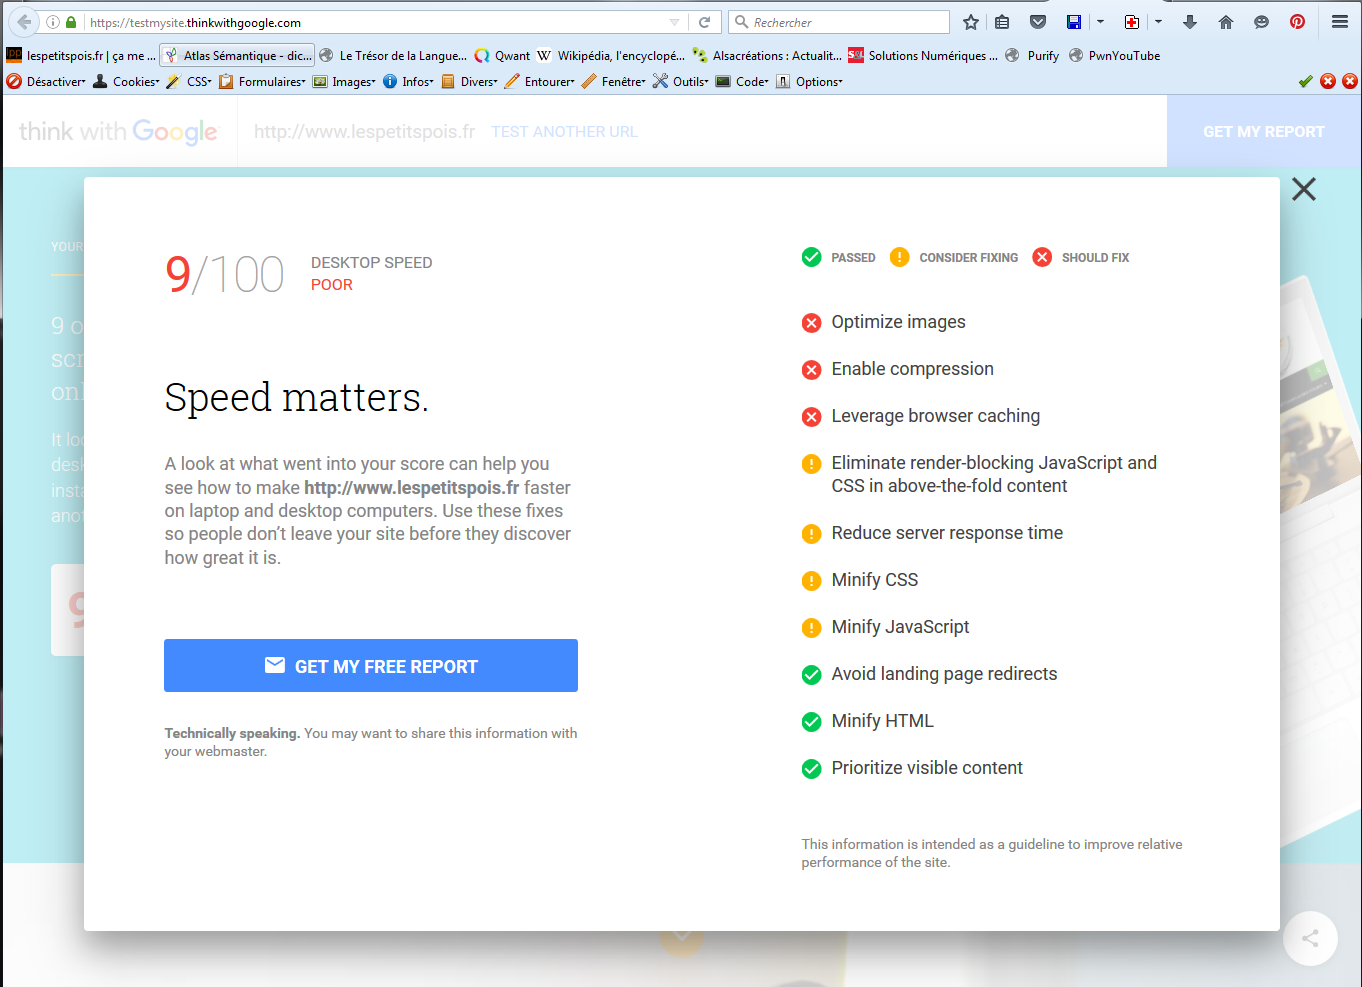
Task: Click the Firefox home icon
Action: (1226, 22)
